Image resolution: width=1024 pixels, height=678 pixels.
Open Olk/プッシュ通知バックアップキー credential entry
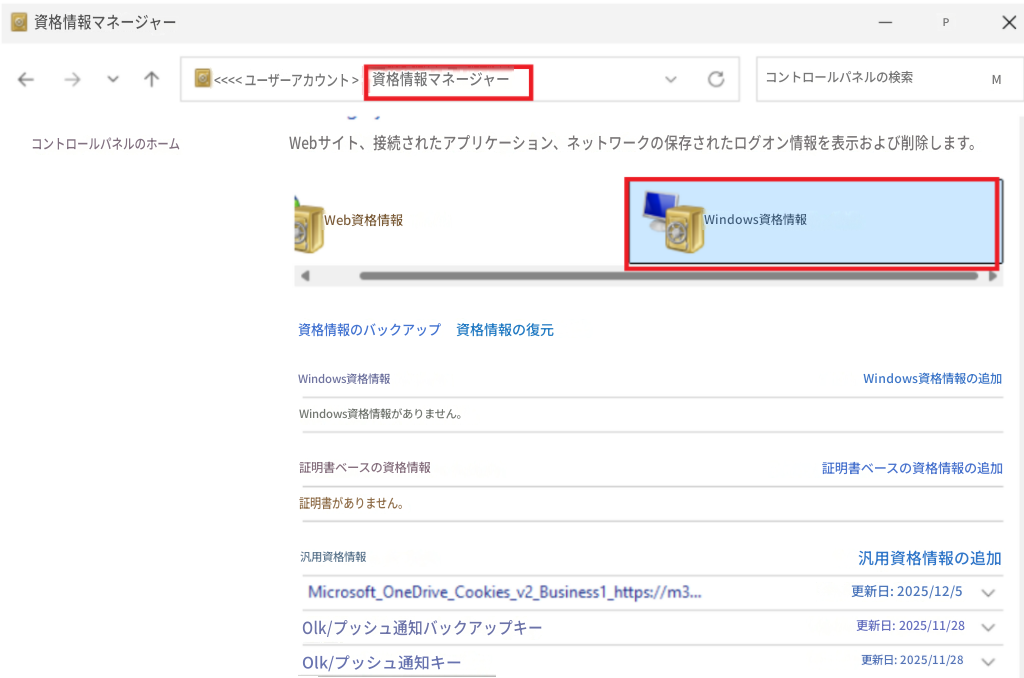tap(422, 628)
